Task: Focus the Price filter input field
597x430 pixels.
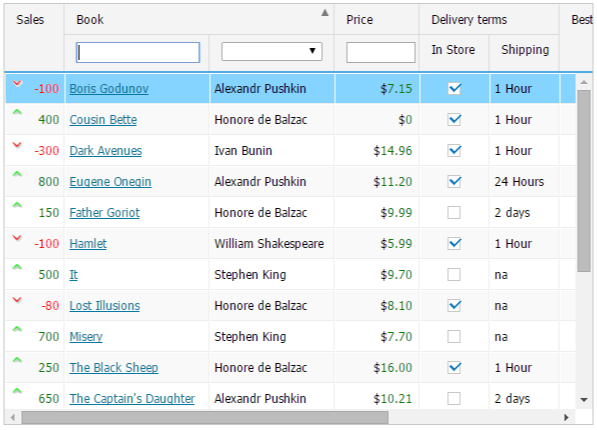Action: [x=381, y=52]
